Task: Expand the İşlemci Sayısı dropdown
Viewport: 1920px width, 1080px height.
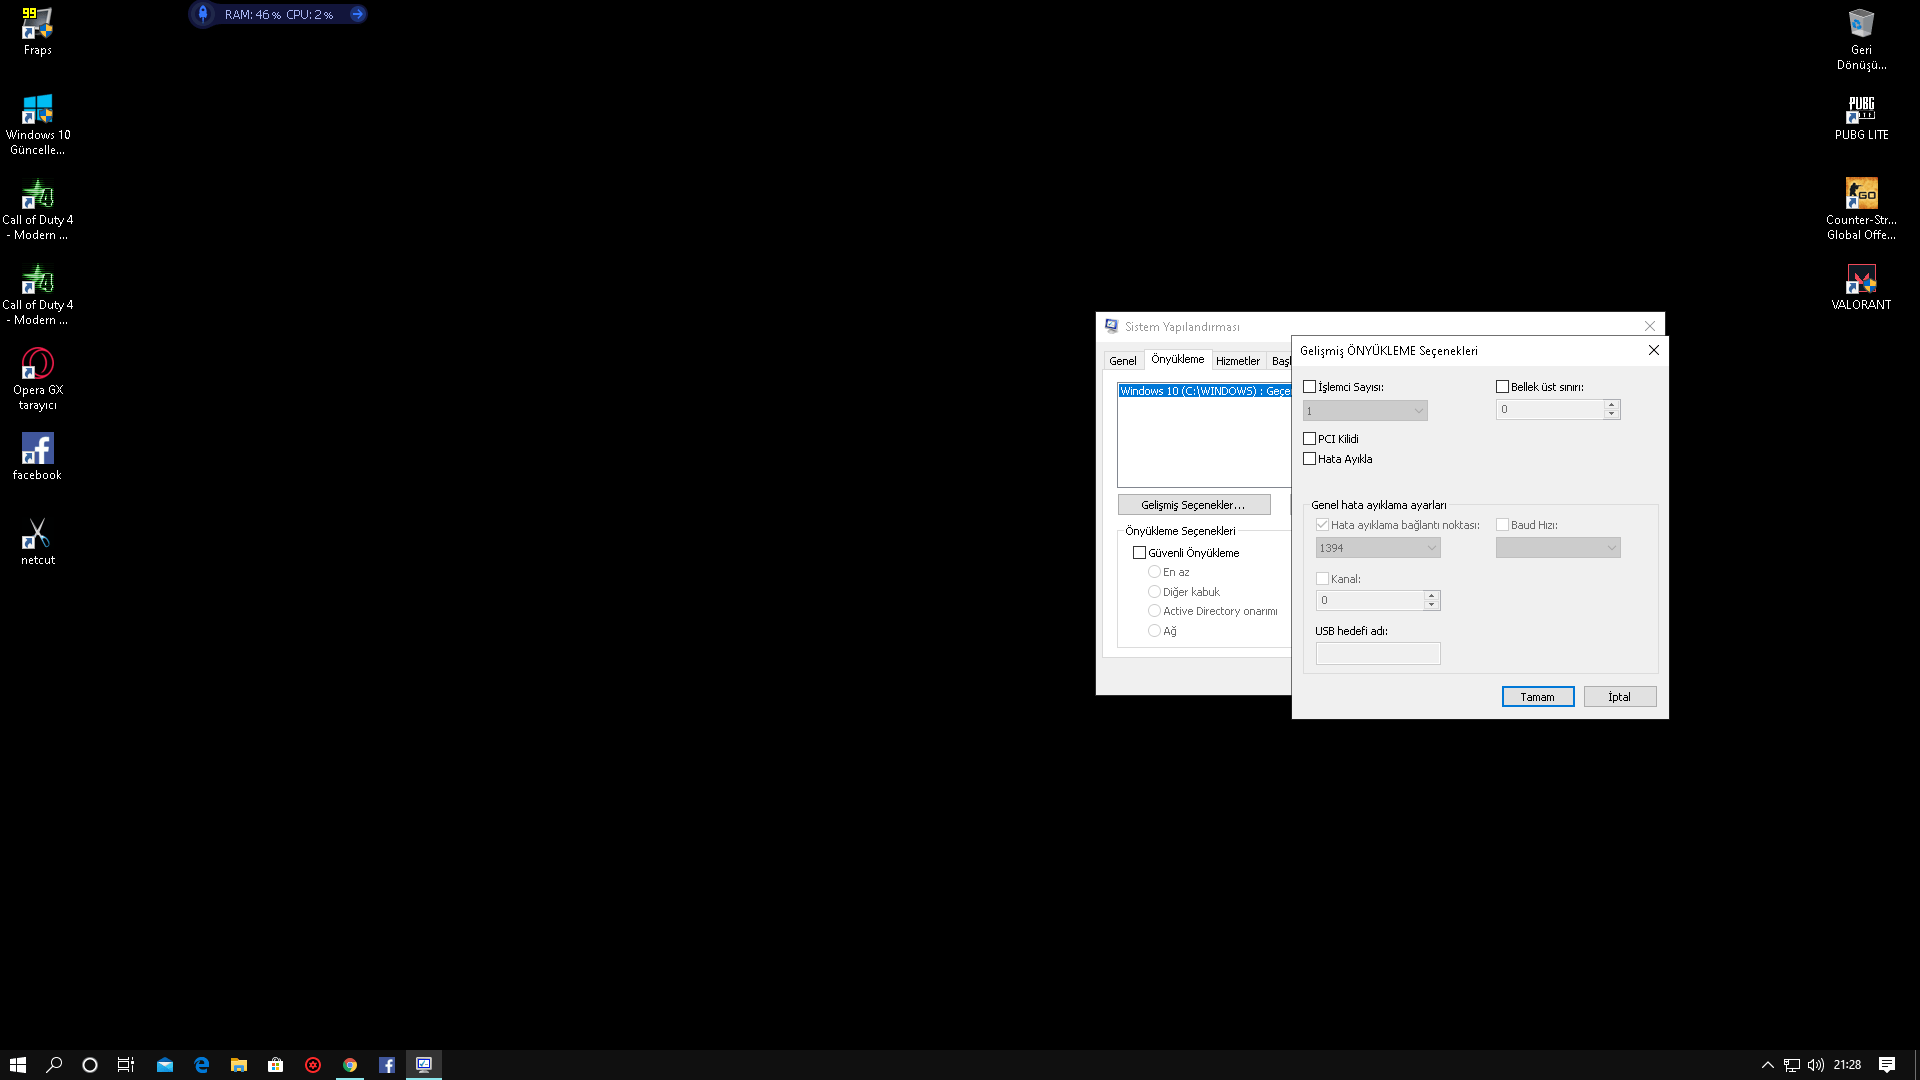Action: click(1365, 411)
